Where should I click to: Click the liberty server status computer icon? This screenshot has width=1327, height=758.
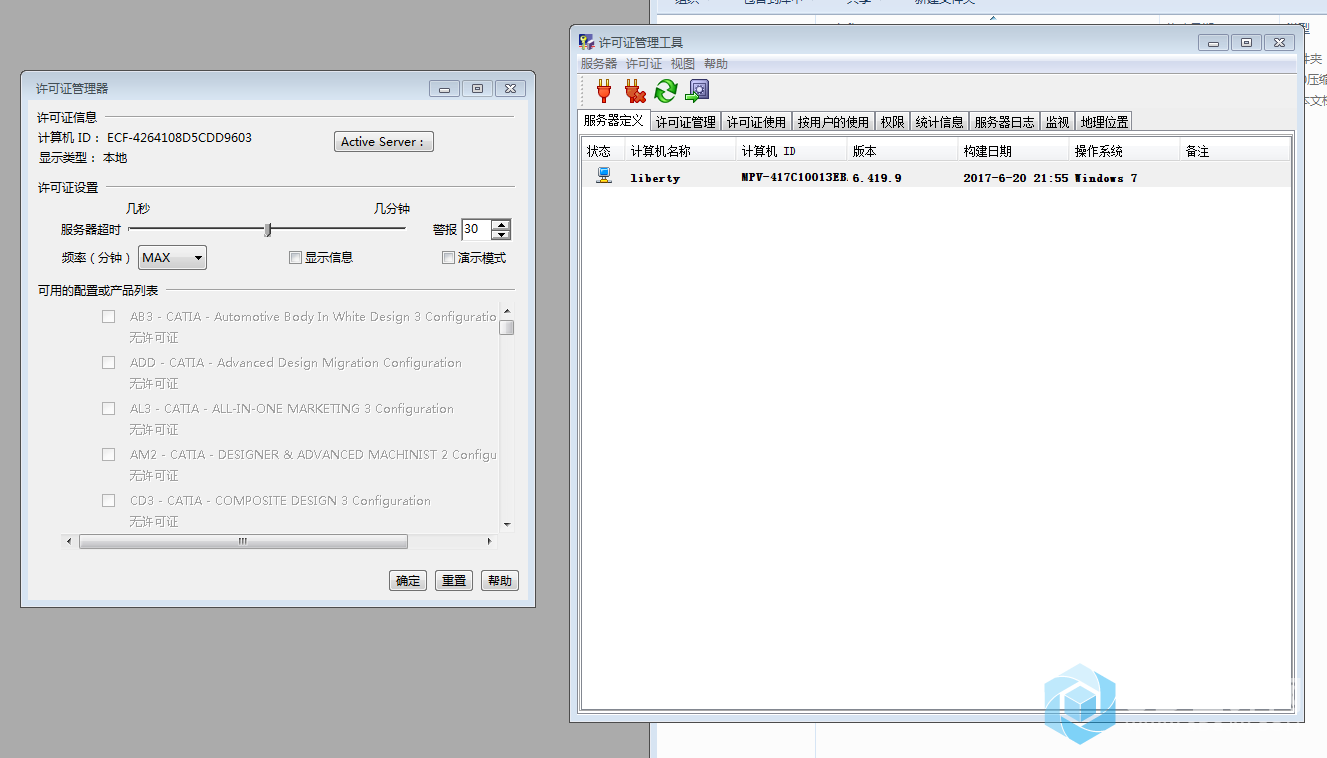click(603, 175)
